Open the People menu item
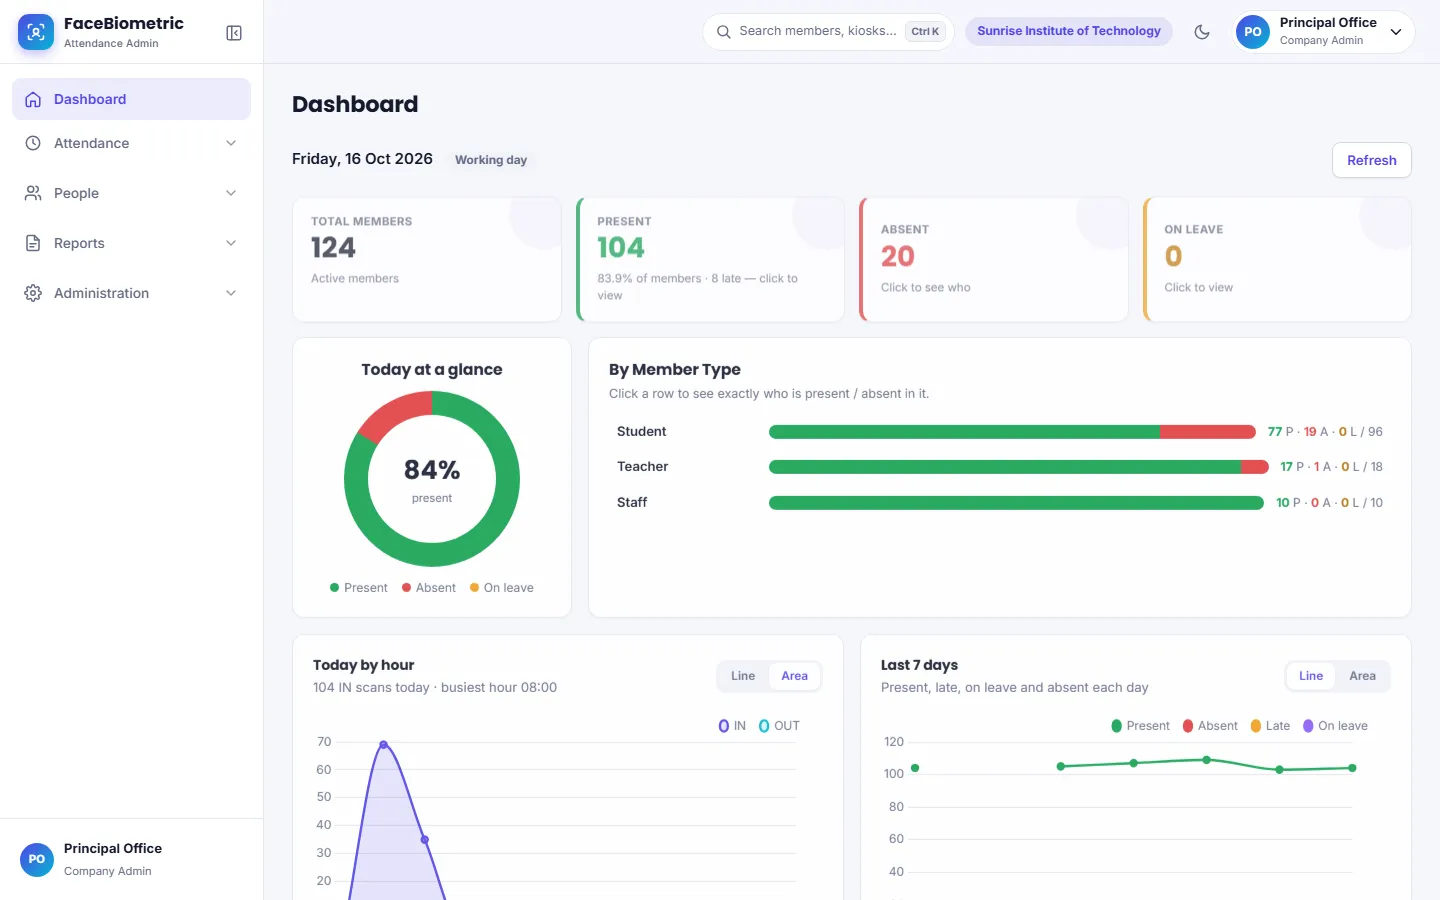Viewport: 1440px width, 900px height. 131,193
